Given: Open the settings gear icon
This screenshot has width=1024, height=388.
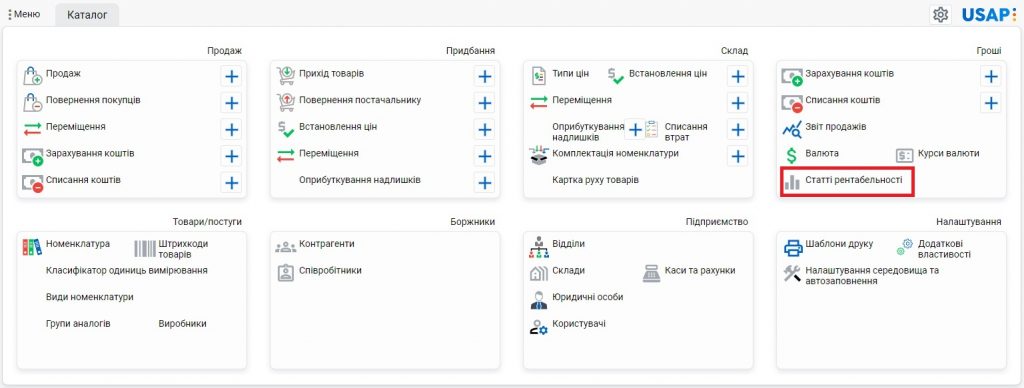Looking at the screenshot, I should (940, 14).
